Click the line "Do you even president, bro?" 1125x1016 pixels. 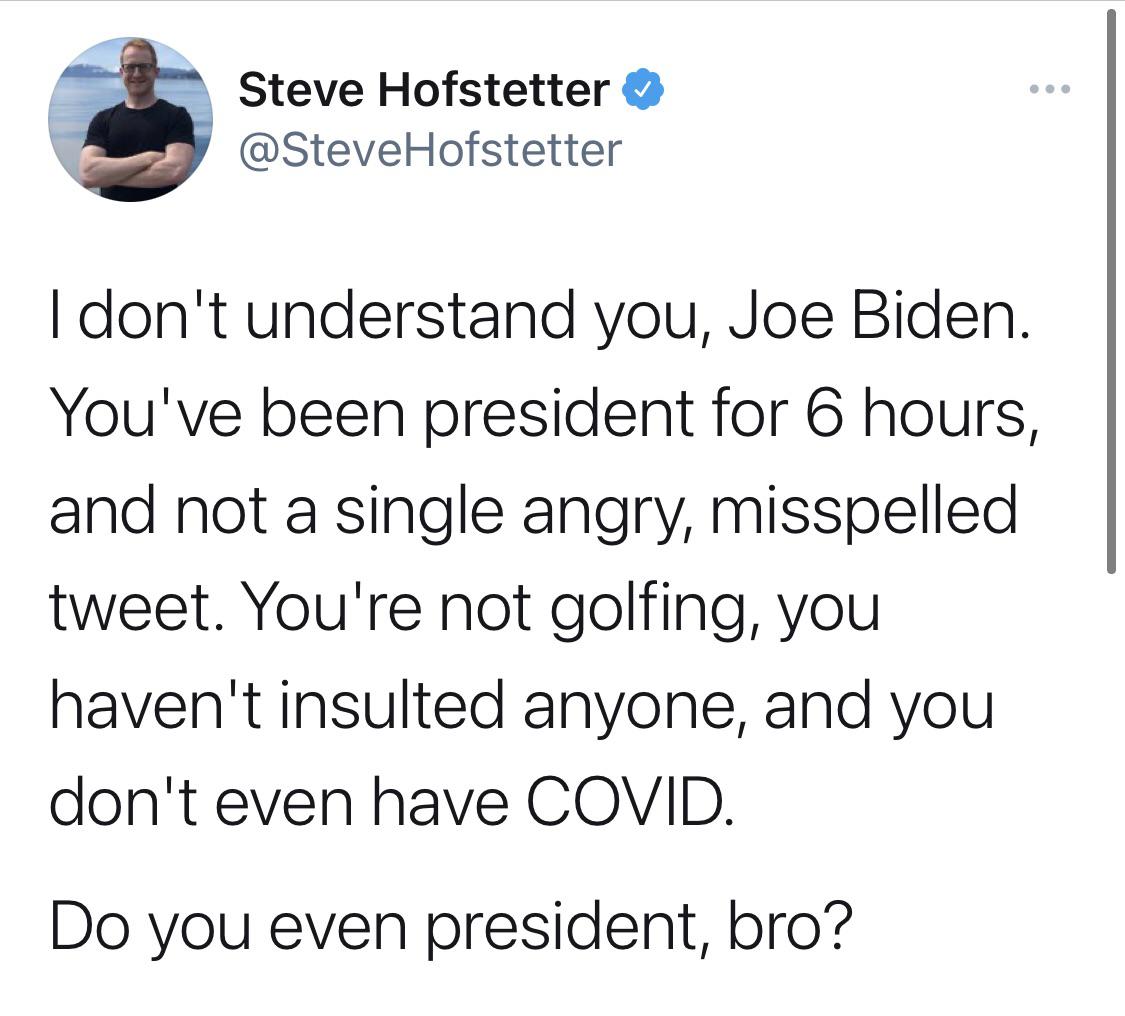(x=450, y=928)
